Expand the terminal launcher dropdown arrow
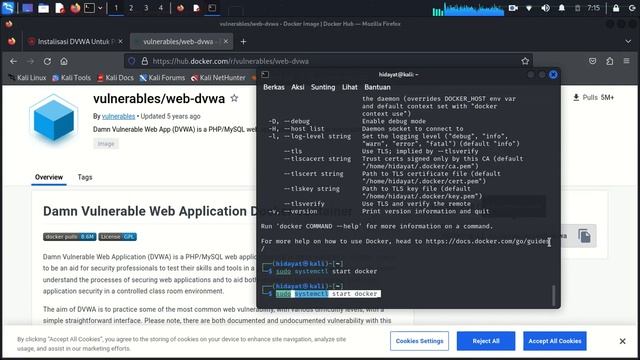 click(x=100, y=8)
